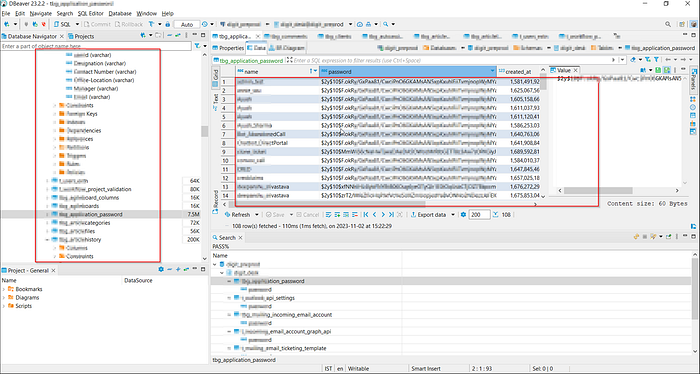The height and width of the screenshot is (374, 700).
Task: Click the Refresh button
Action: 238,215
